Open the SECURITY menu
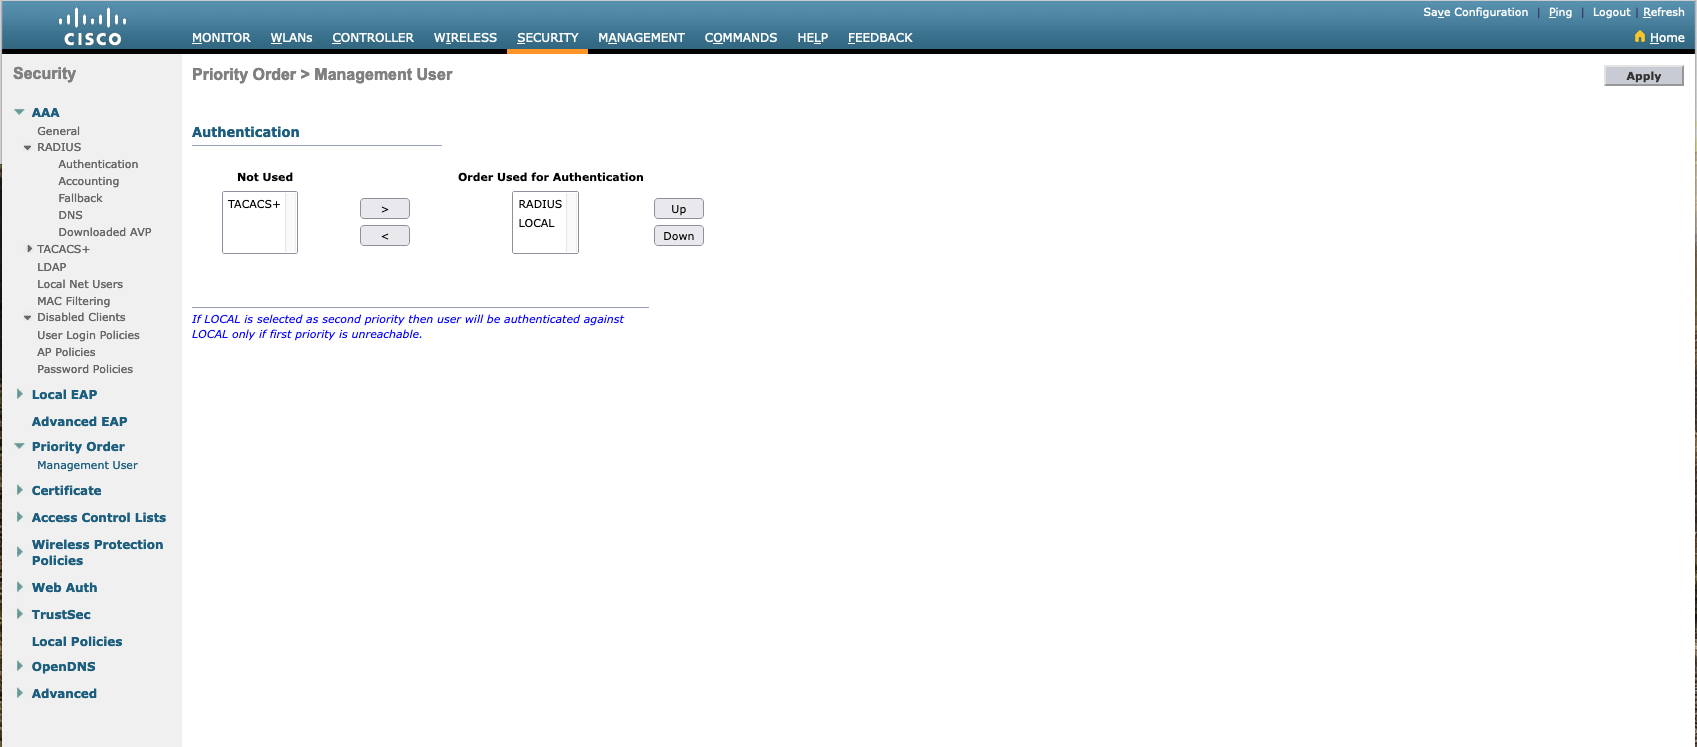This screenshot has width=1697, height=747. tap(548, 38)
